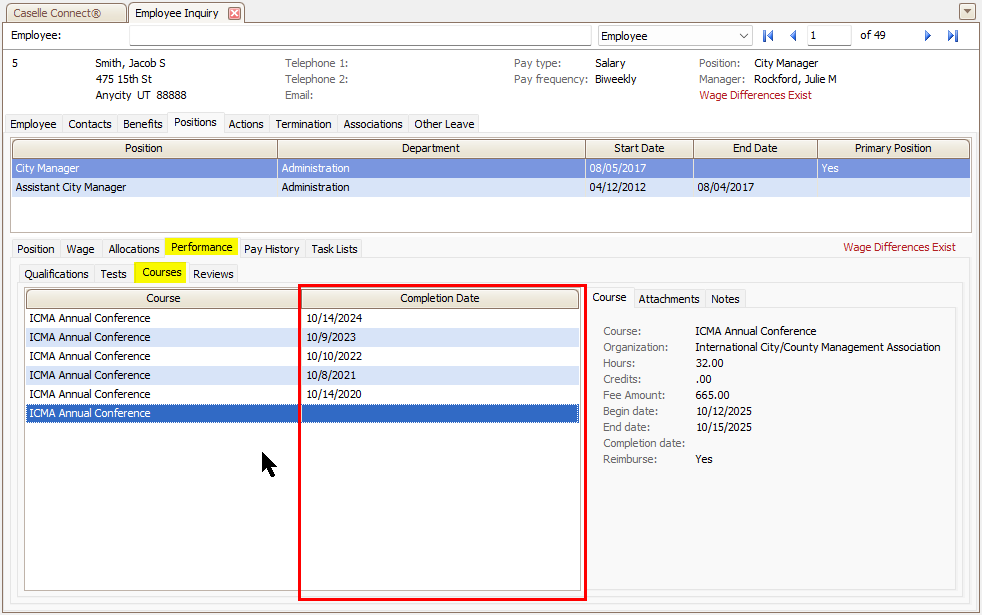Screen dimensions: 982x615
Task: Advance to the next employee record
Action: 928,36
